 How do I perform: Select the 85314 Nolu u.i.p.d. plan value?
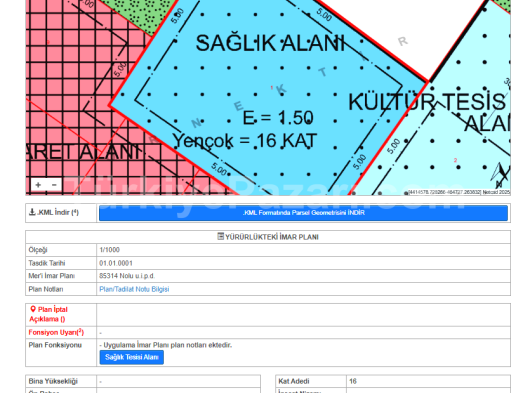coord(127,276)
